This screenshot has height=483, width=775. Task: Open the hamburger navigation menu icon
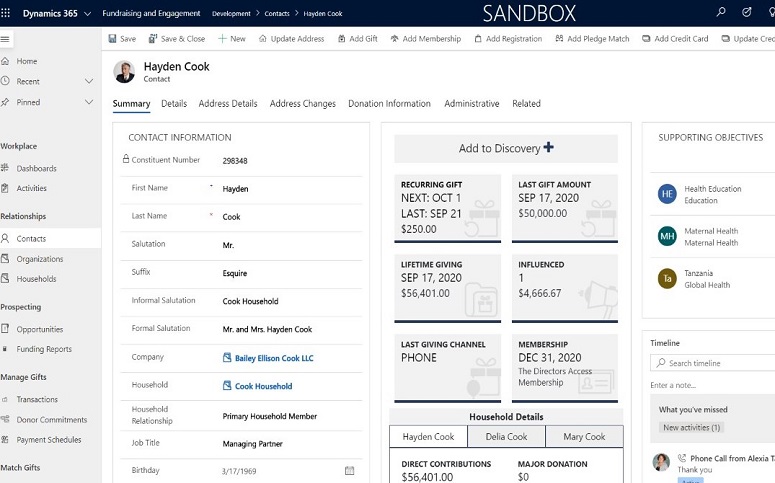(6, 39)
